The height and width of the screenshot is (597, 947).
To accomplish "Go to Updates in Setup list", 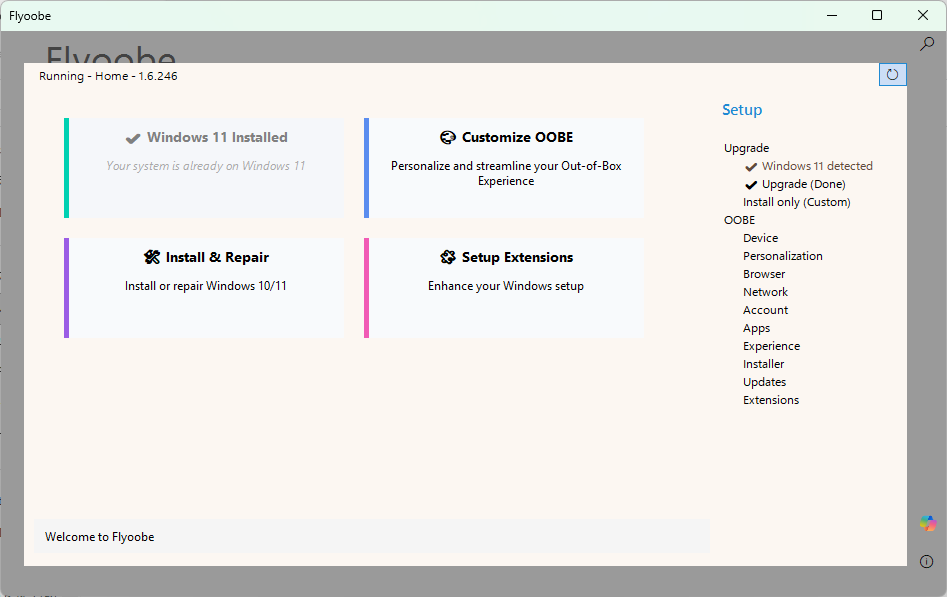I will tap(764, 382).
